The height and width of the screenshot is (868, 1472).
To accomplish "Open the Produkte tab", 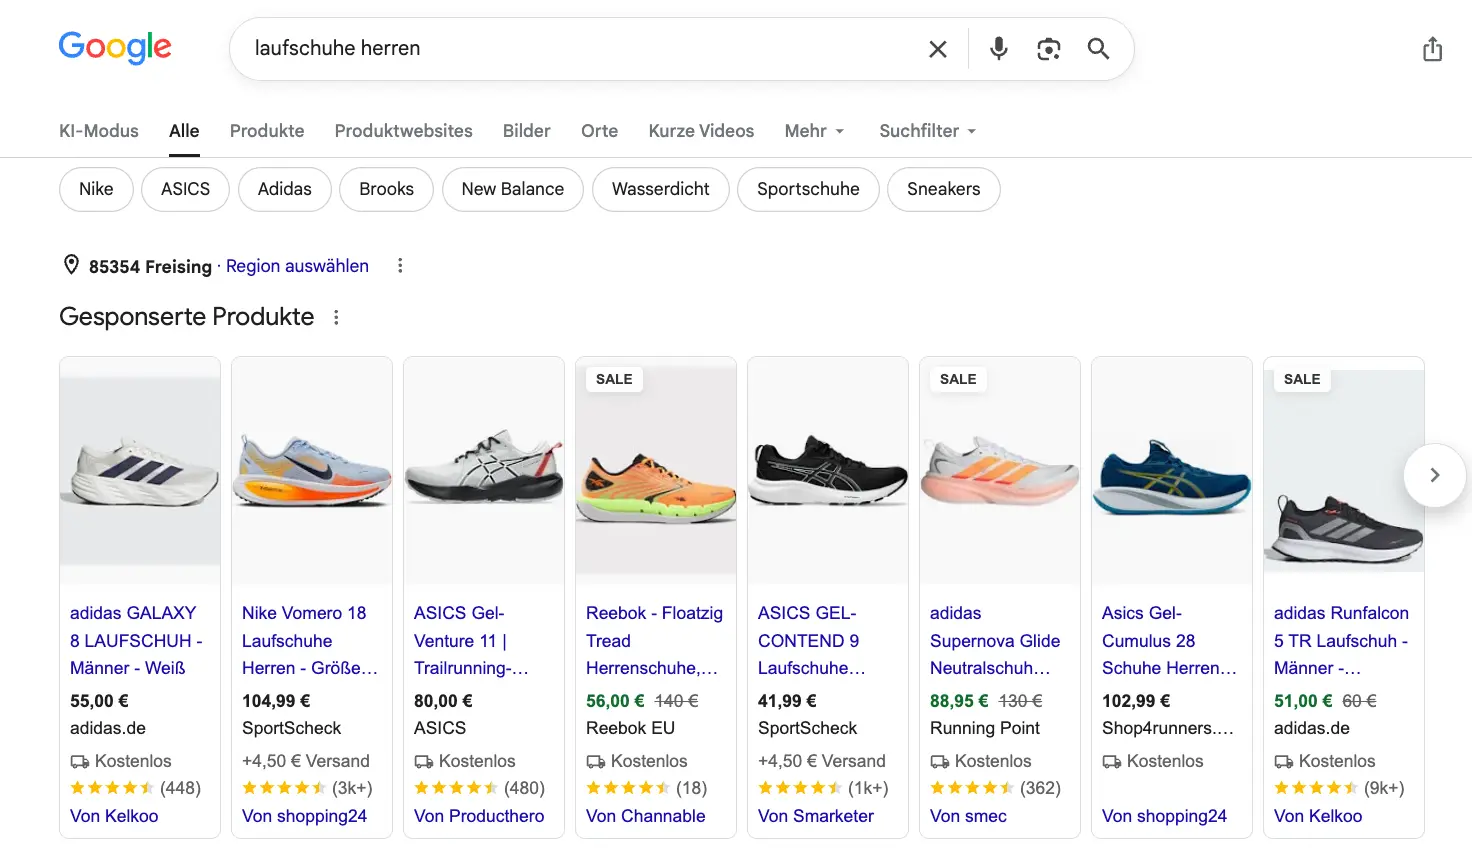I will (x=267, y=131).
